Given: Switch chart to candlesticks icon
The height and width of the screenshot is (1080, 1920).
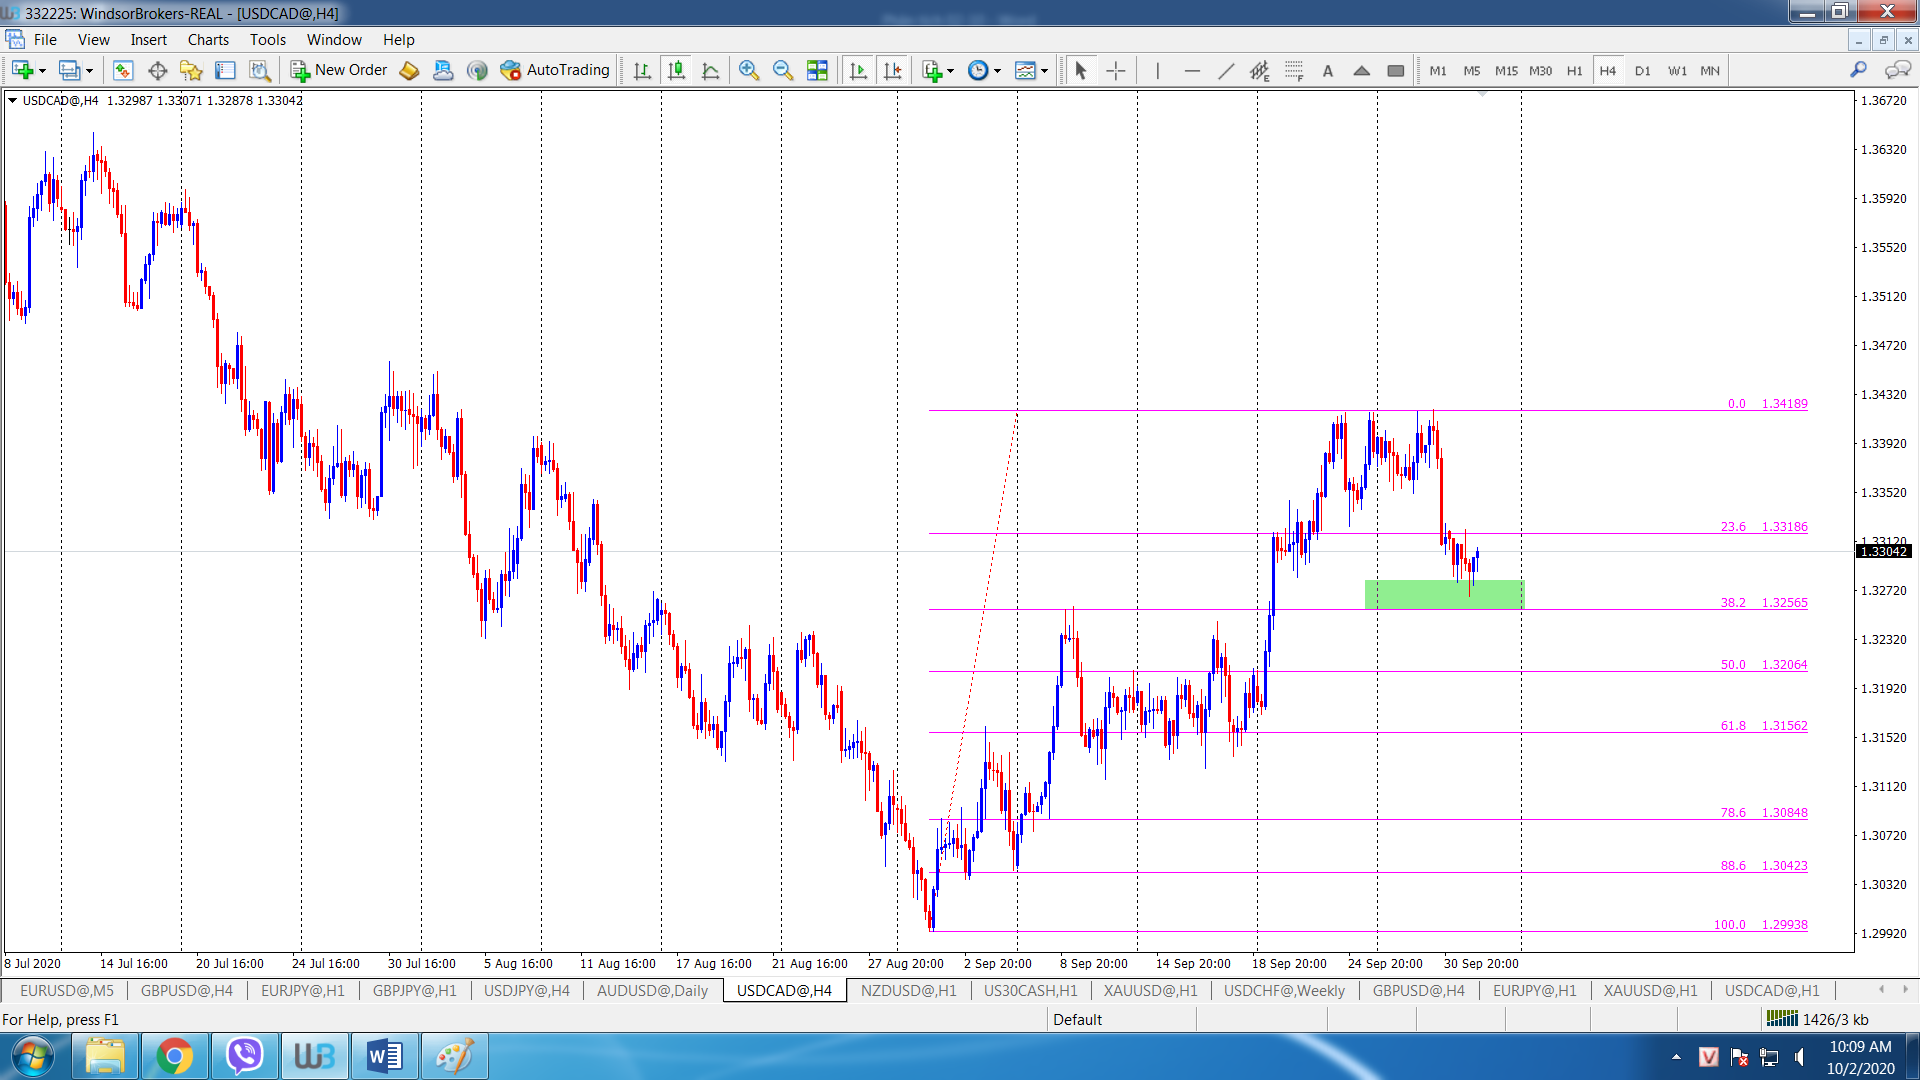Looking at the screenshot, I should [x=677, y=70].
